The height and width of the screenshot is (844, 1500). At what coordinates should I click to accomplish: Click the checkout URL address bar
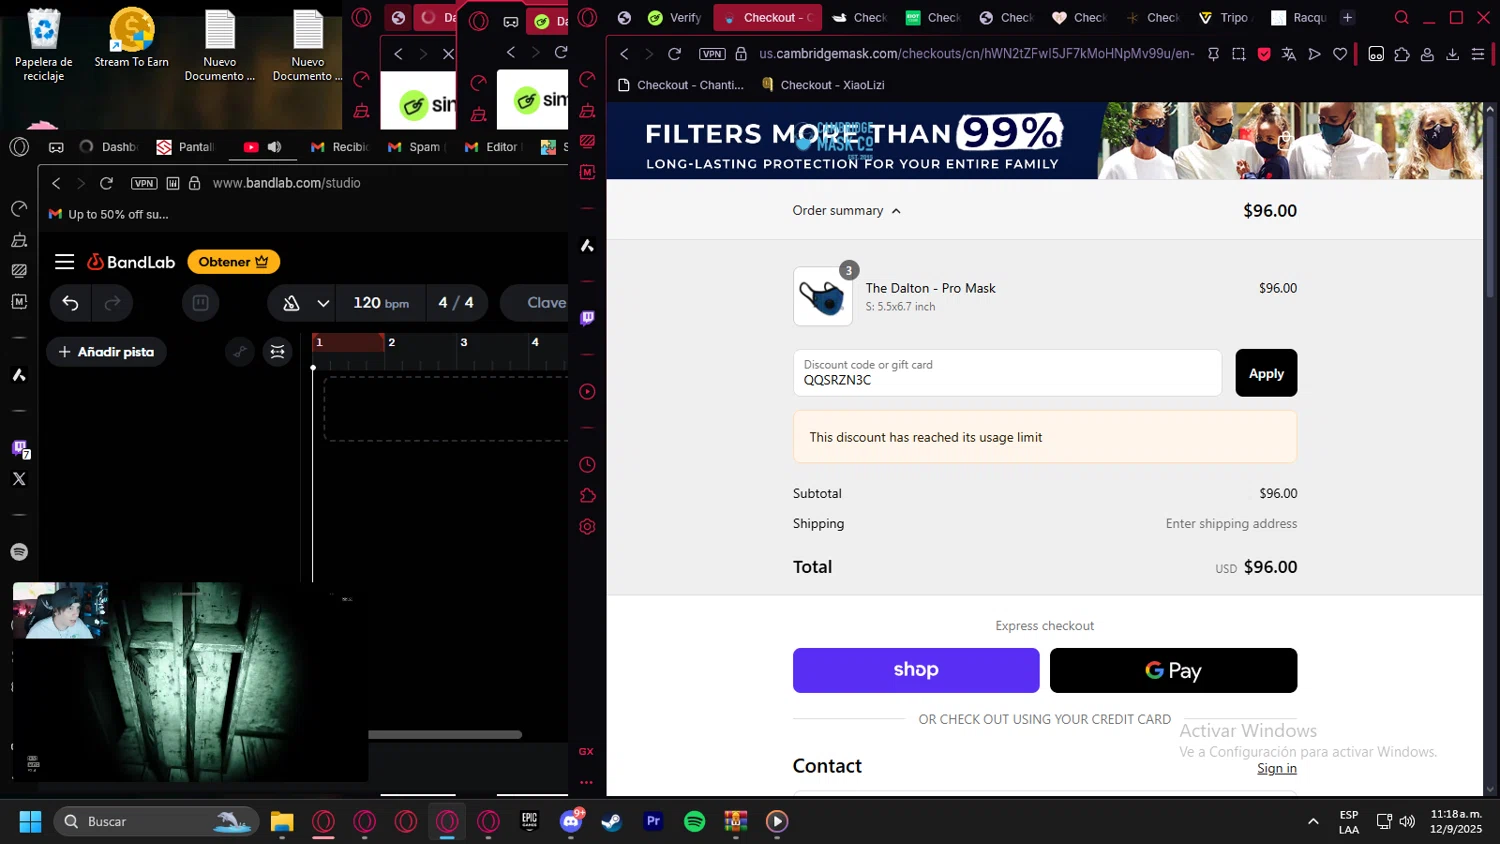pos(976,54)
